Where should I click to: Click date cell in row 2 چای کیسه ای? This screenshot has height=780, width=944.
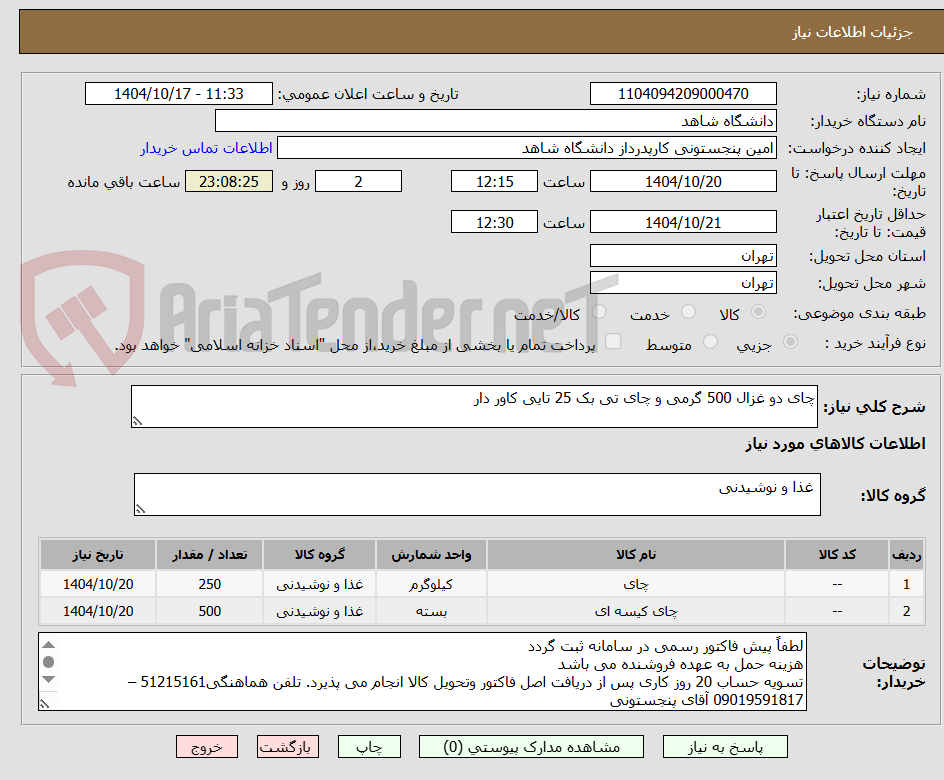[x=98, y=611]
